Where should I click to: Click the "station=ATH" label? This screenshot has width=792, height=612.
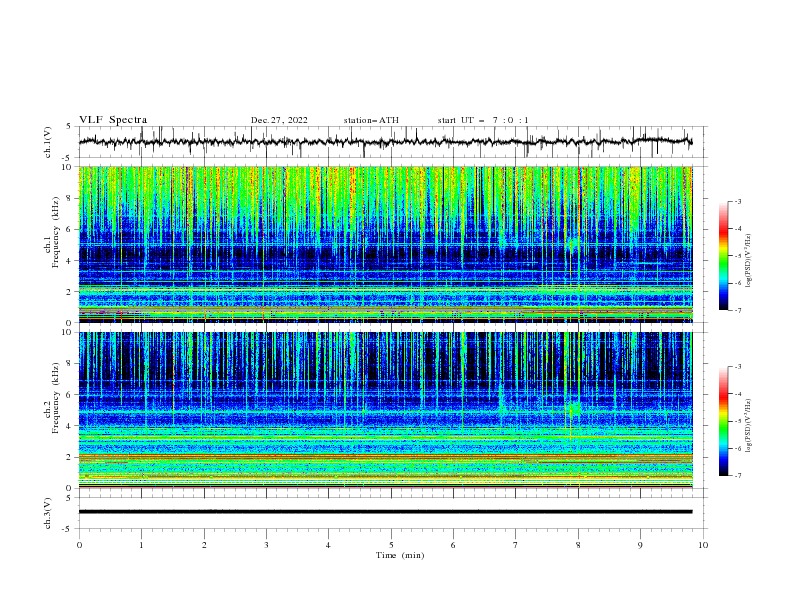click(371, 120)
